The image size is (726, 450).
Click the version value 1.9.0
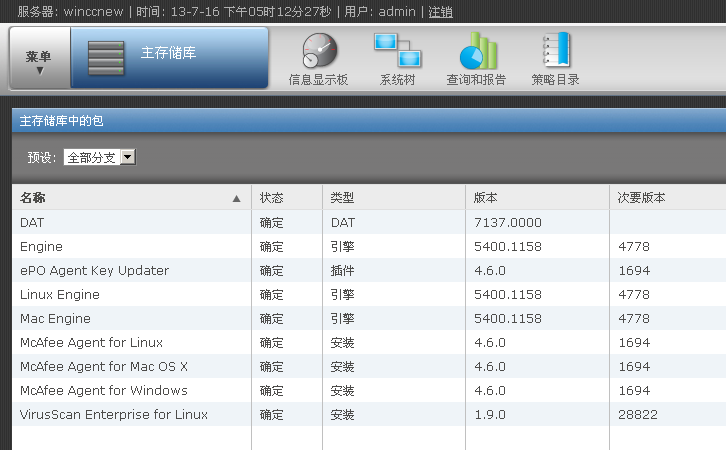pos(490,414)
